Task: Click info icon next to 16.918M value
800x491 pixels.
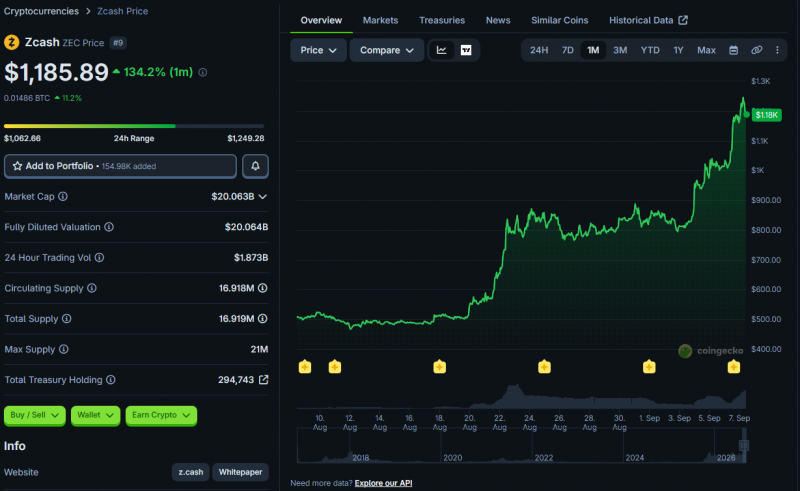Action: point(263,288)
